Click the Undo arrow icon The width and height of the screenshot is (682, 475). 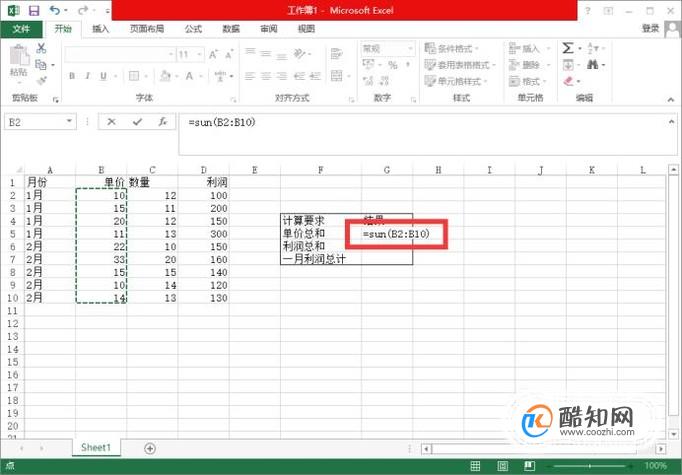(x=55, y=10)
